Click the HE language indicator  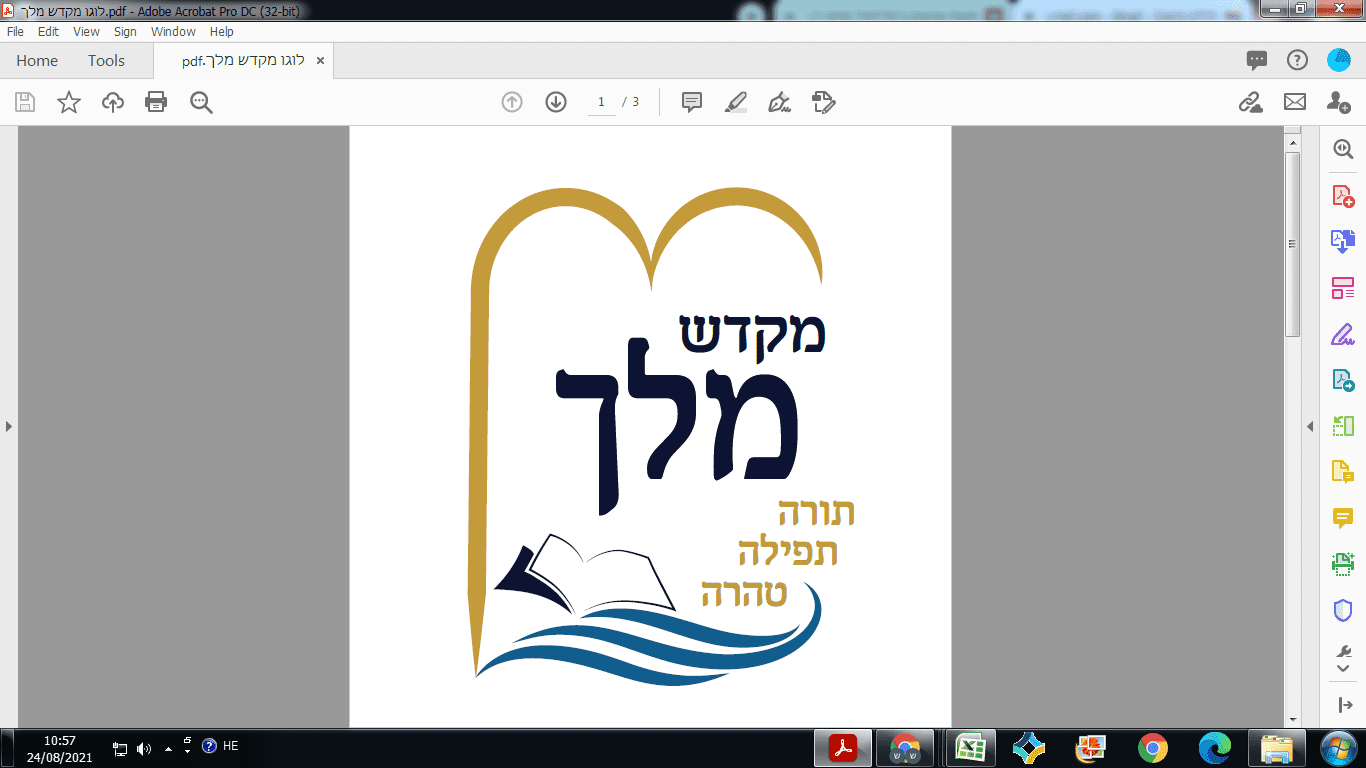click(230, 746)
